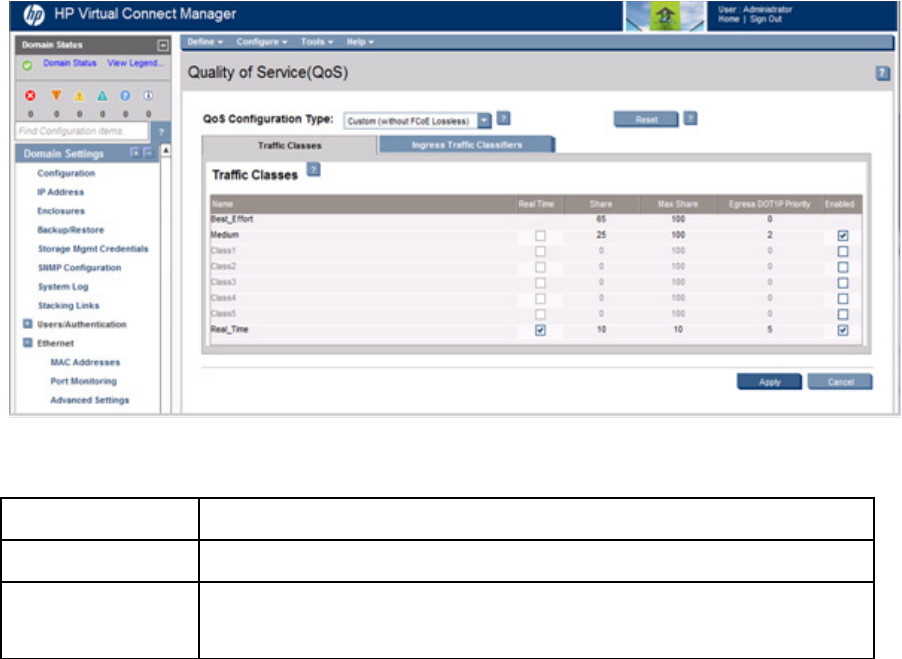Enable the Class4 traffic class
Viewport: 902px width, 659px height.
click(843, 298)
